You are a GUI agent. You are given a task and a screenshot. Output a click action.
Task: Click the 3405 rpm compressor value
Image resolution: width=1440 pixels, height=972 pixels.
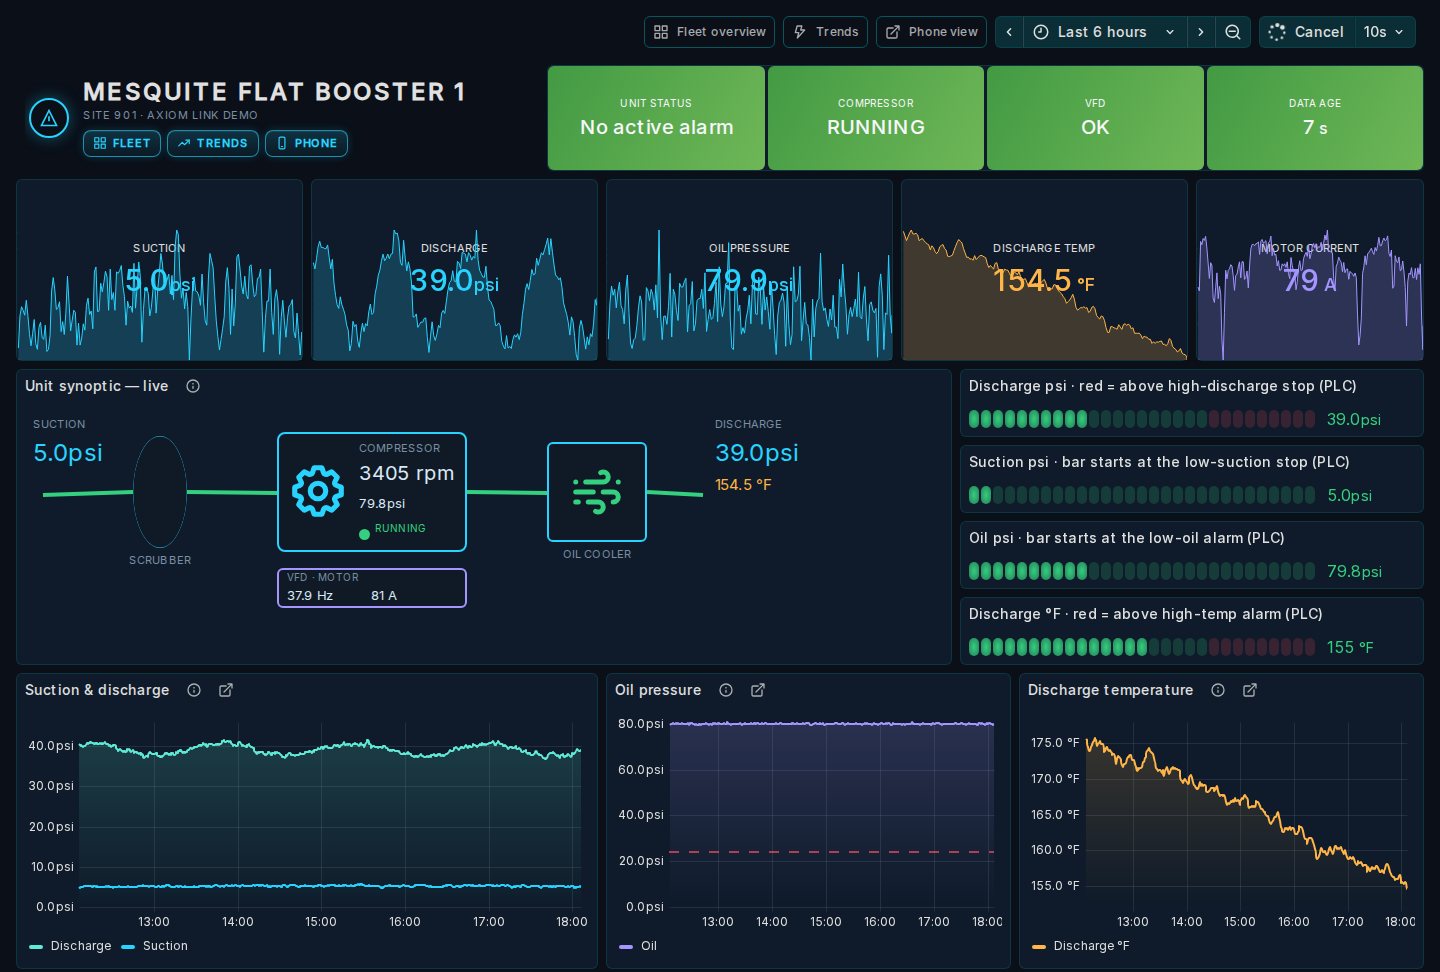coord(407,473)
